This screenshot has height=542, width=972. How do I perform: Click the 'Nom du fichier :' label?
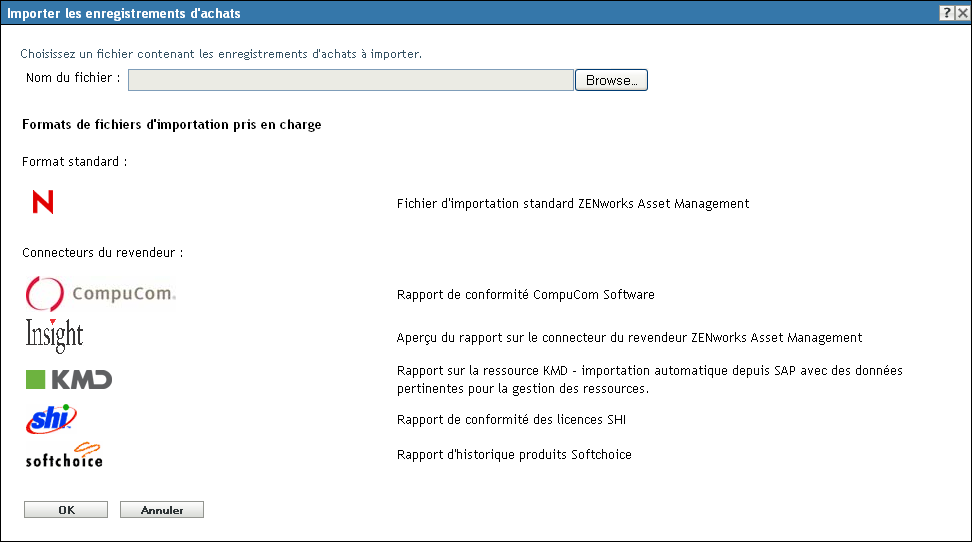[x=73, y=77]
